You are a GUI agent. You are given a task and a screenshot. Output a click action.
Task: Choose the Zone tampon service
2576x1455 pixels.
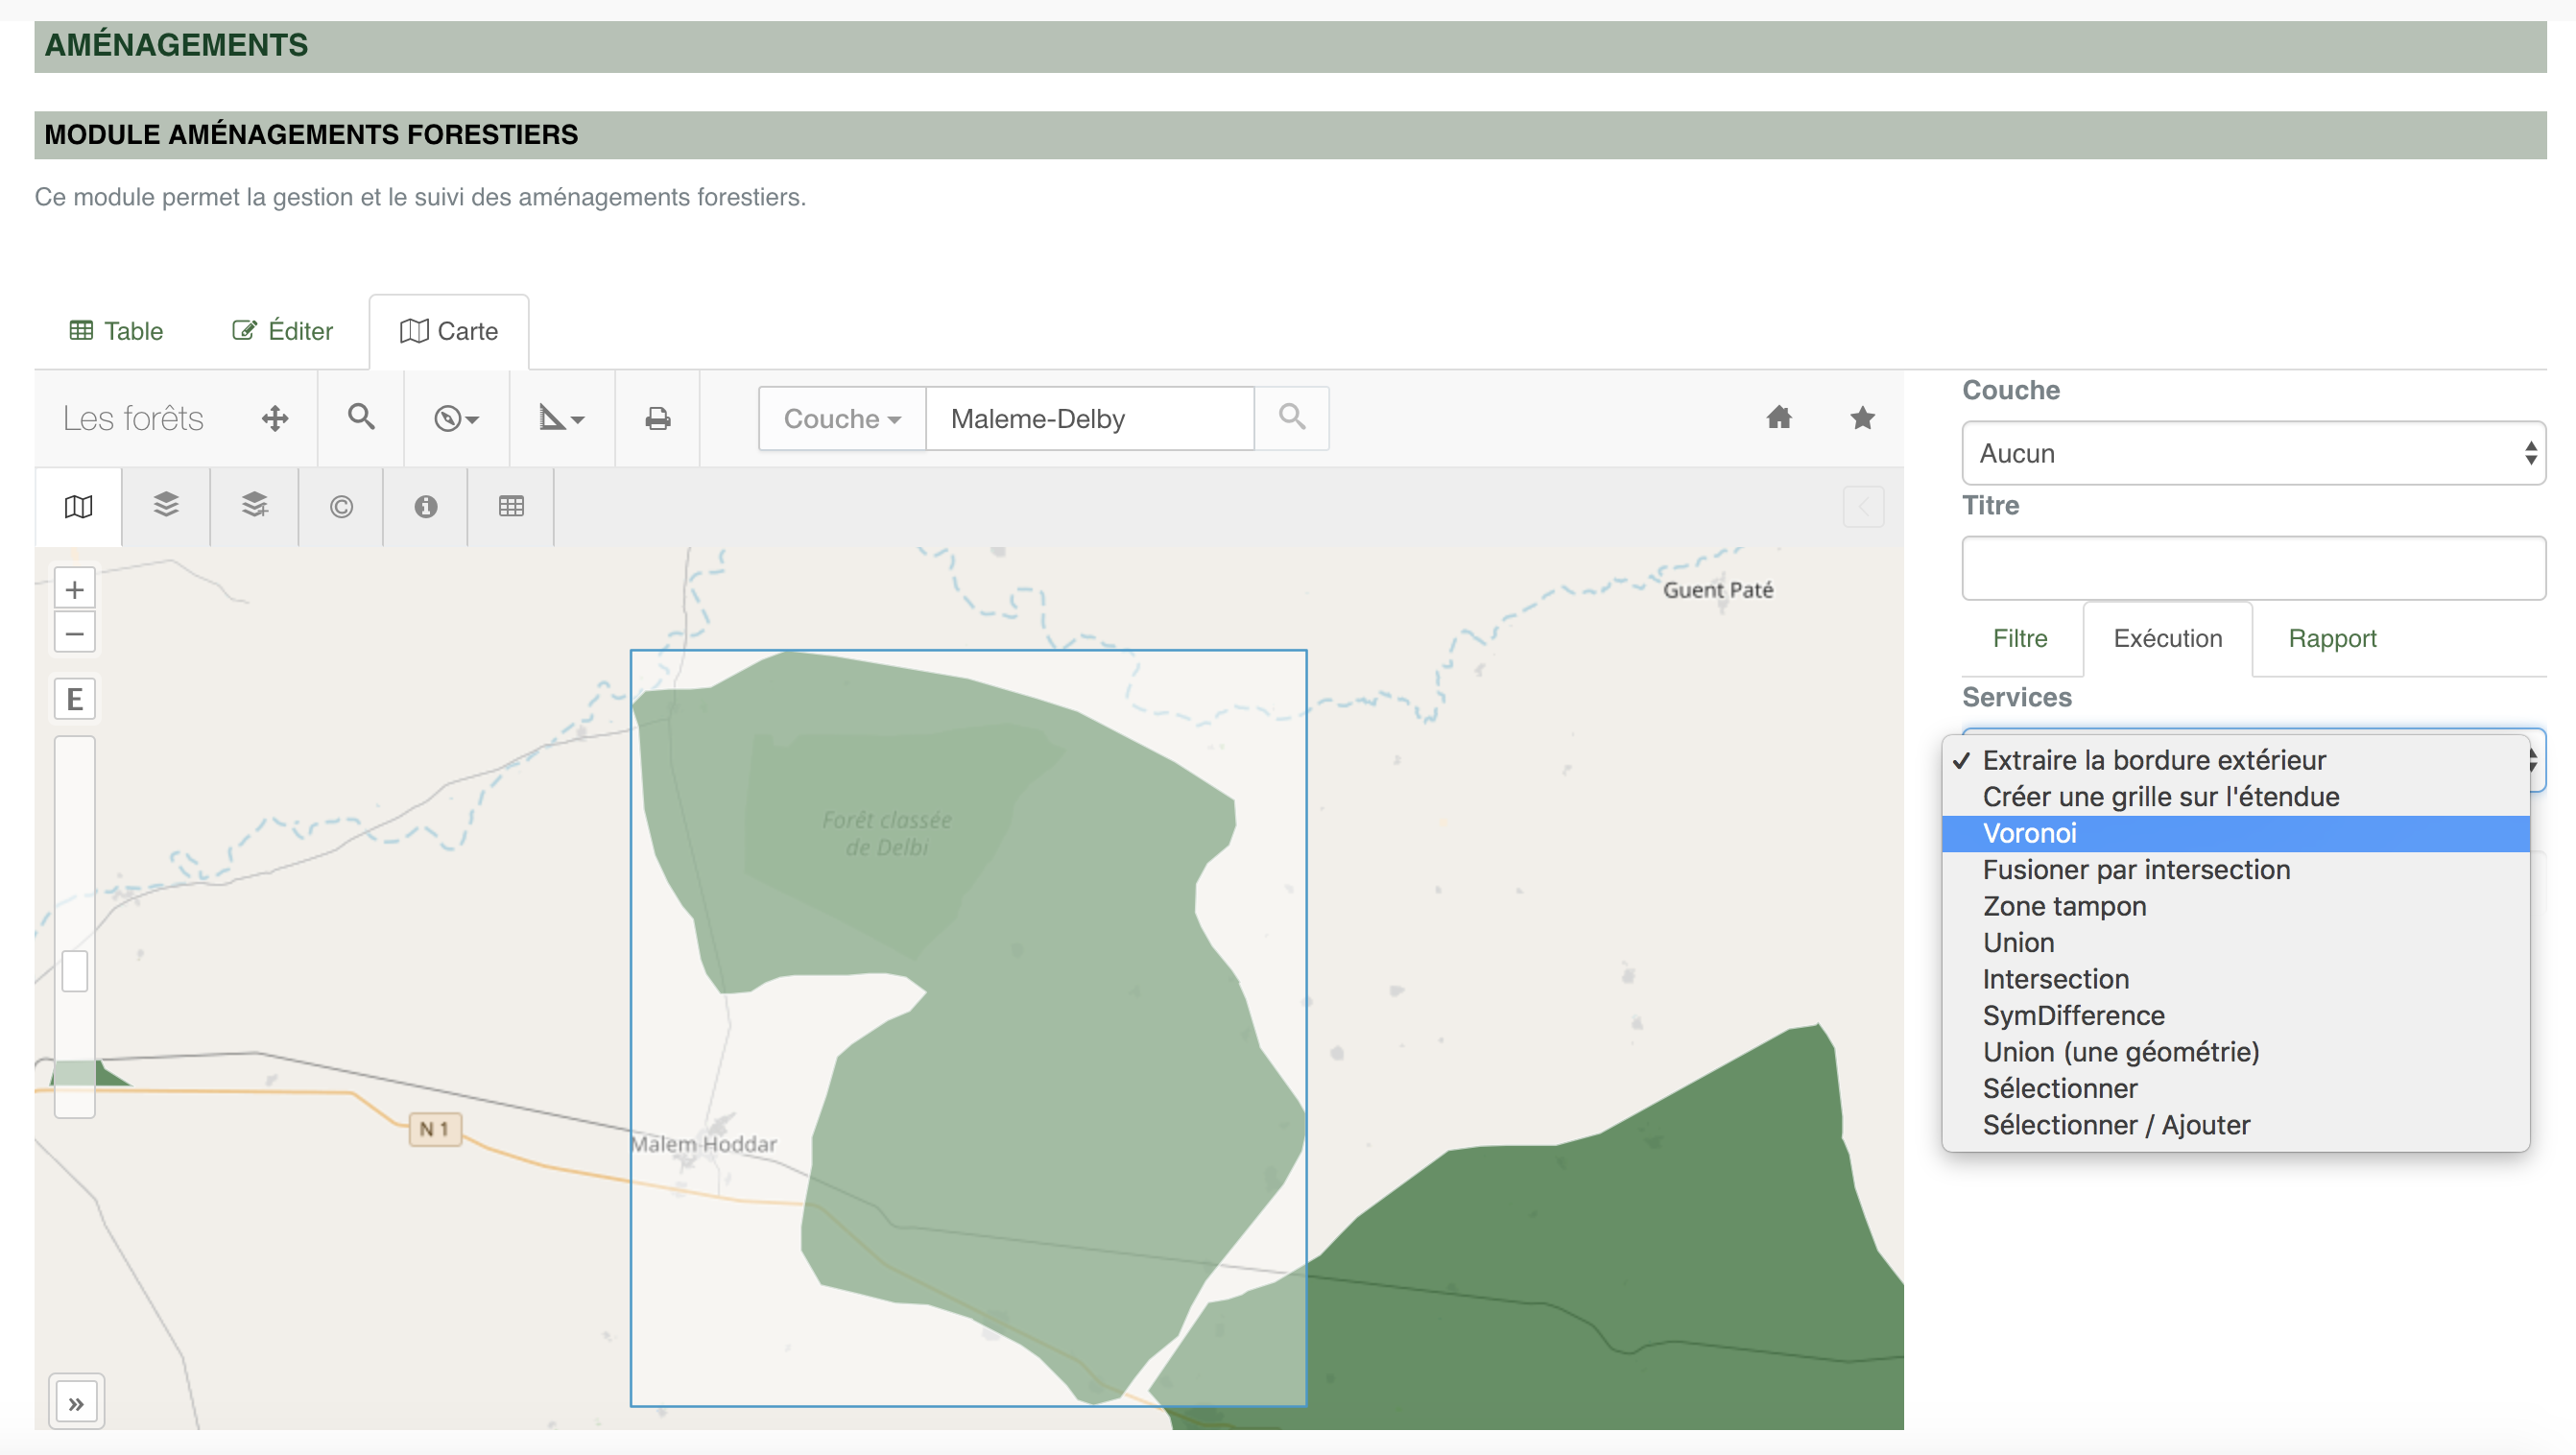(2064, 906)
